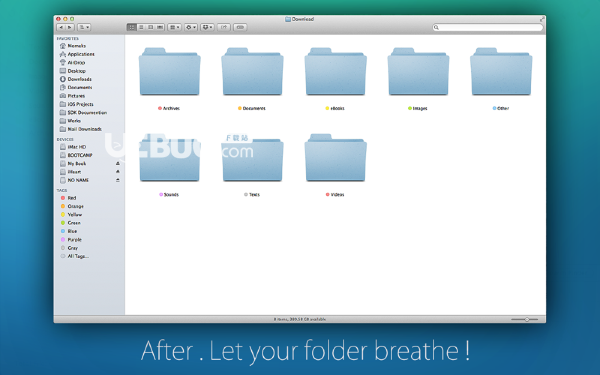Open the gear Action menu
600x375 pixels.
point(191,28)
